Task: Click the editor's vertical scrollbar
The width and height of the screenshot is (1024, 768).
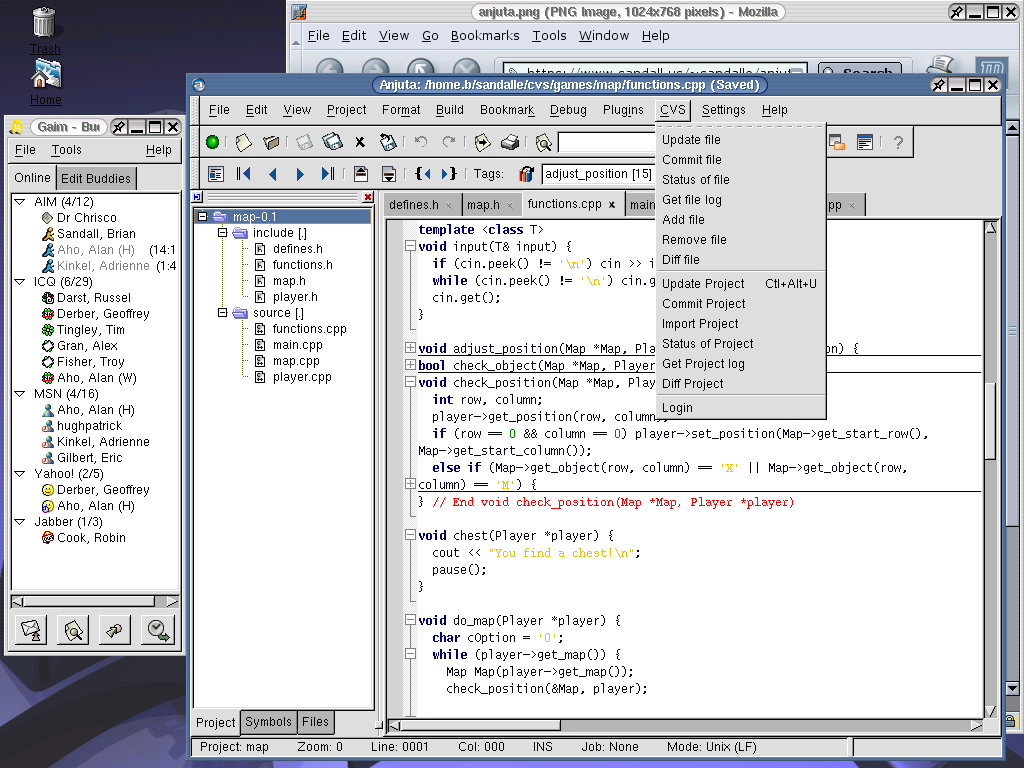Action: 990,420
